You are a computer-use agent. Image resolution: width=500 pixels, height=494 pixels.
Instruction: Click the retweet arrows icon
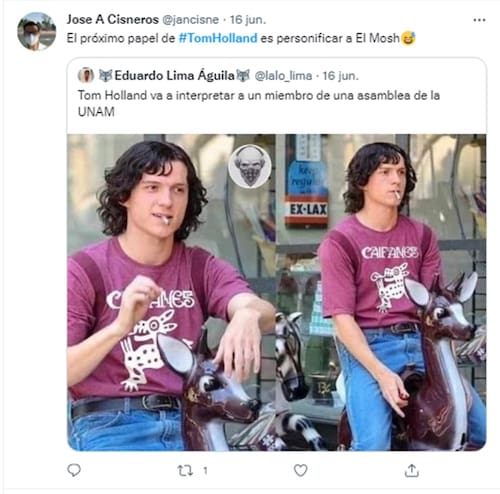(185, 471)
